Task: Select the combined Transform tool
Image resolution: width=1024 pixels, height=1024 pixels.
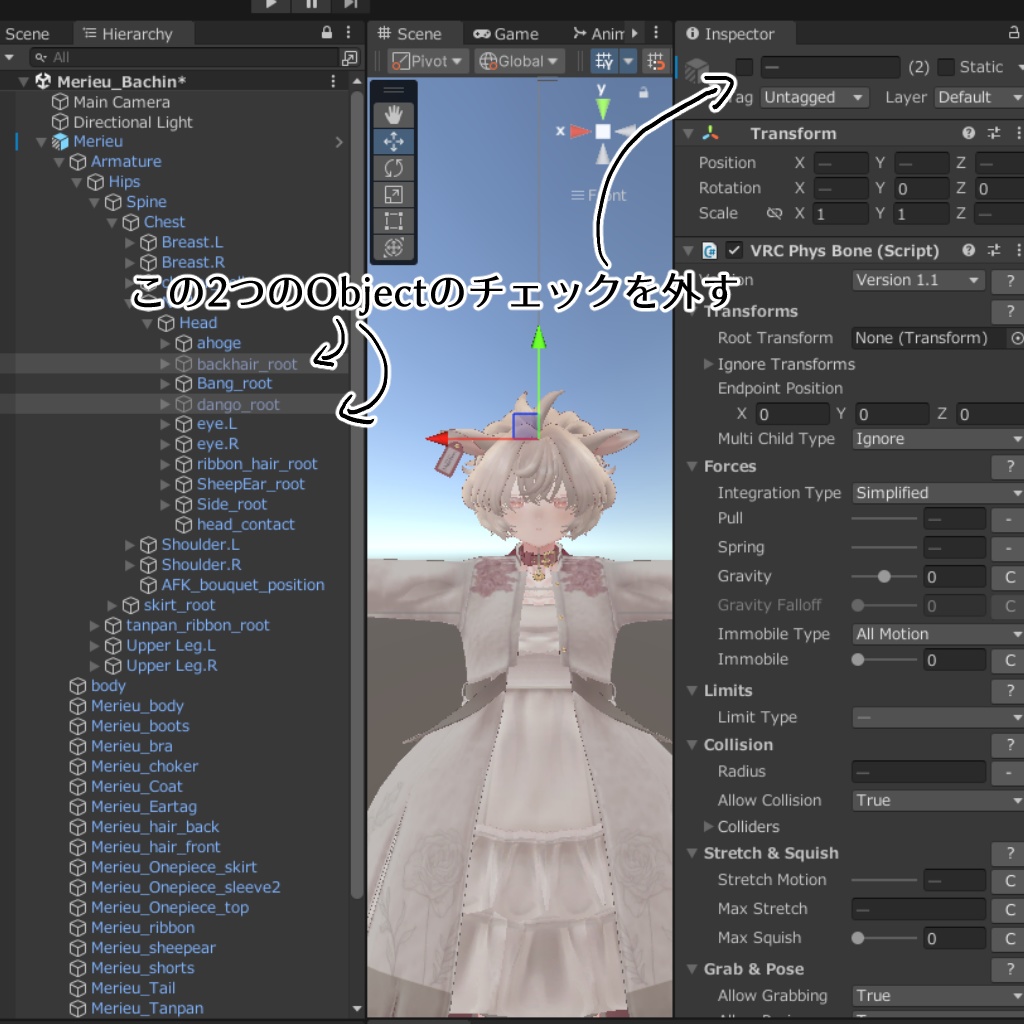Action: tap(393, 248)
